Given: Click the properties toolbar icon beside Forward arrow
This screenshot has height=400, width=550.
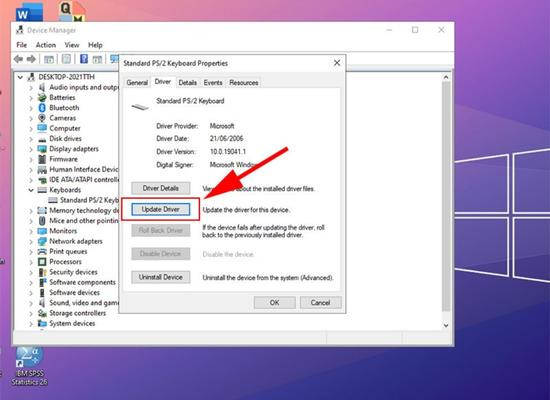Looking at the screenshot, I should pos(49,59).
